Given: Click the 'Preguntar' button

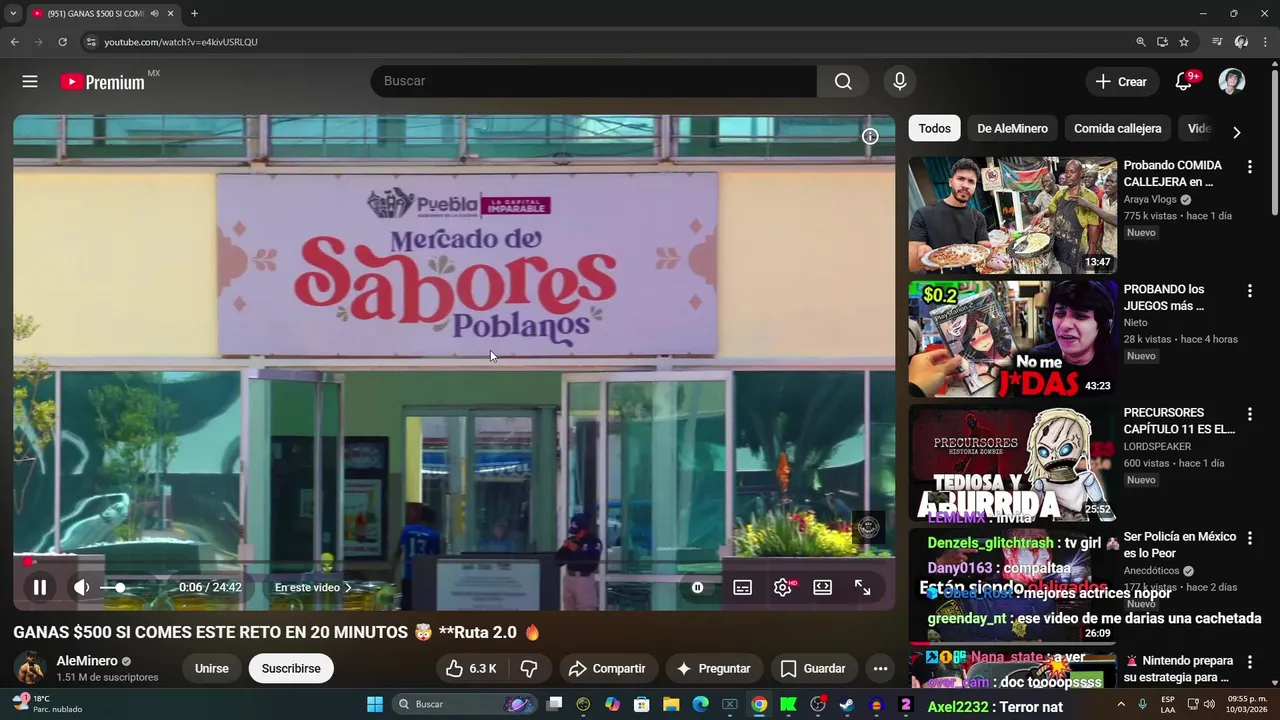Looking at the screenshot, I should point(714,669).
